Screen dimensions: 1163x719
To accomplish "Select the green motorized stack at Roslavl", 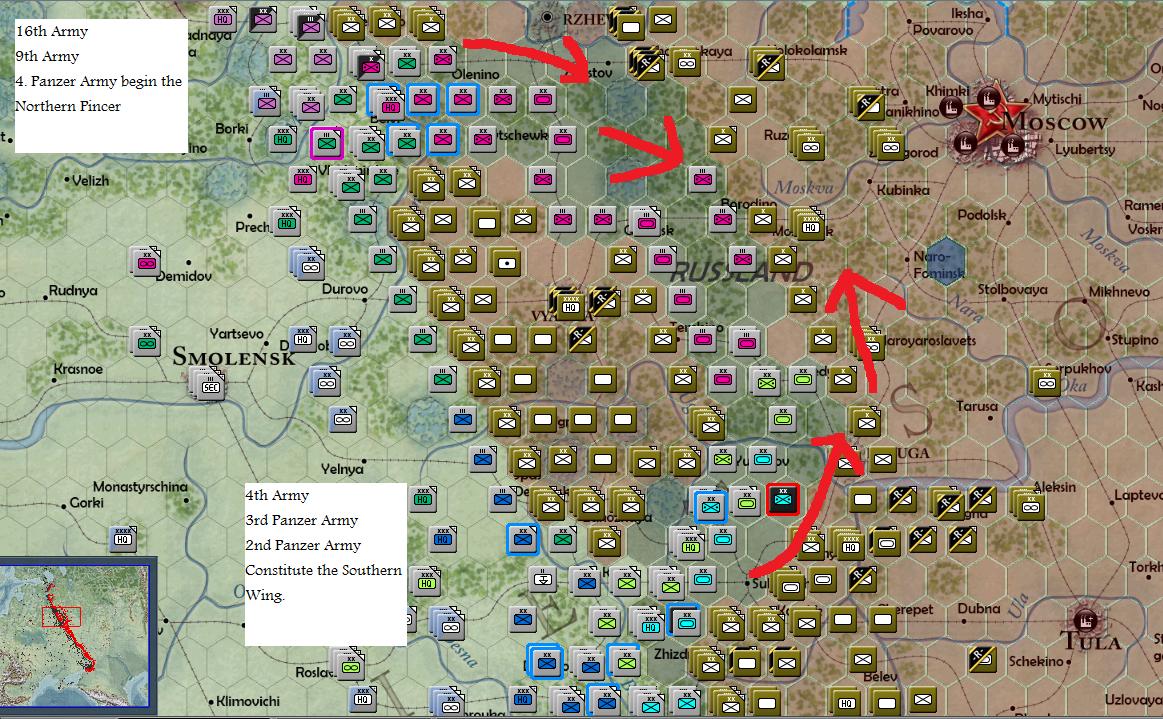I will tap(349, 666).
